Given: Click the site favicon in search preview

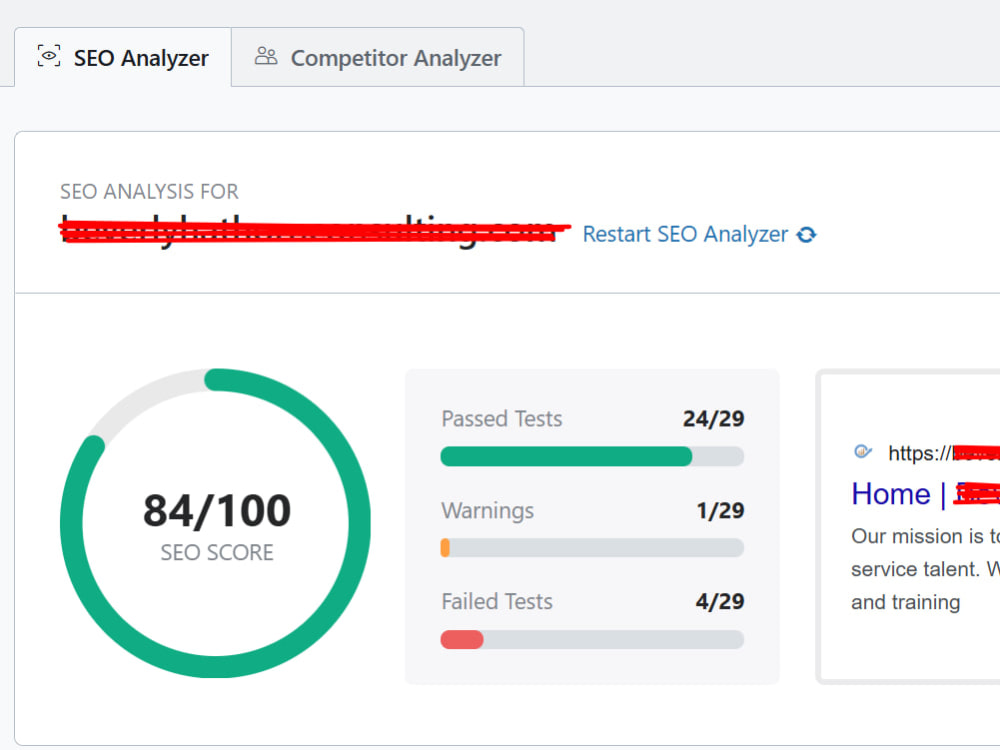Looking at the screenshot, I should [x=862, y=452].
